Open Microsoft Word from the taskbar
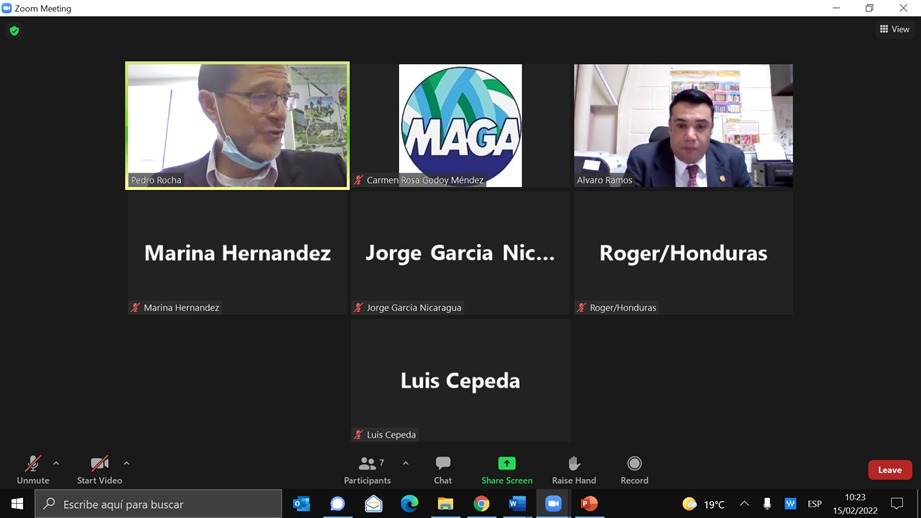Viewport: 921px width, 518px height. [x=517, y=504]
